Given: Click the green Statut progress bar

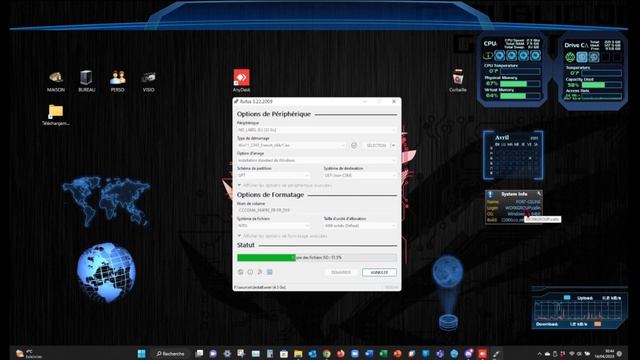Looking at the screenshot, I should (x=317, y=258).
